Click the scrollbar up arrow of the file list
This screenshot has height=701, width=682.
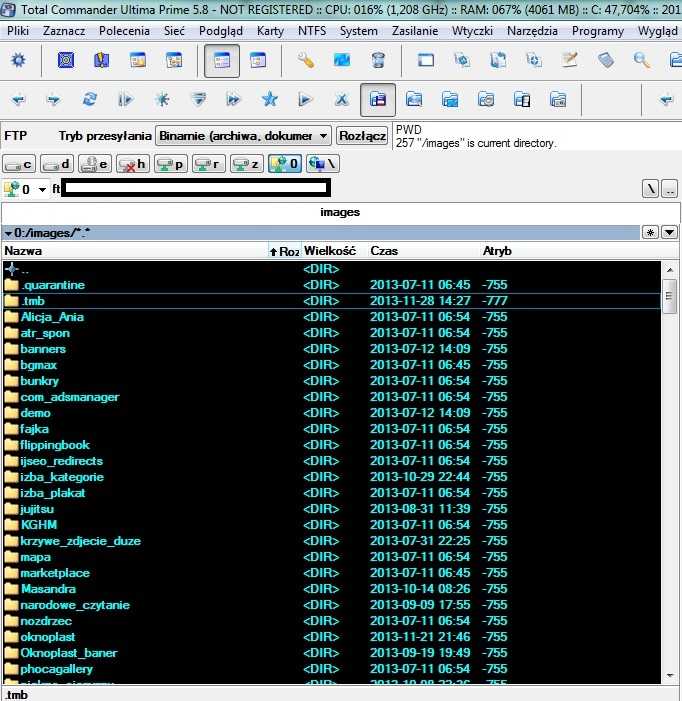coord(669,270)
